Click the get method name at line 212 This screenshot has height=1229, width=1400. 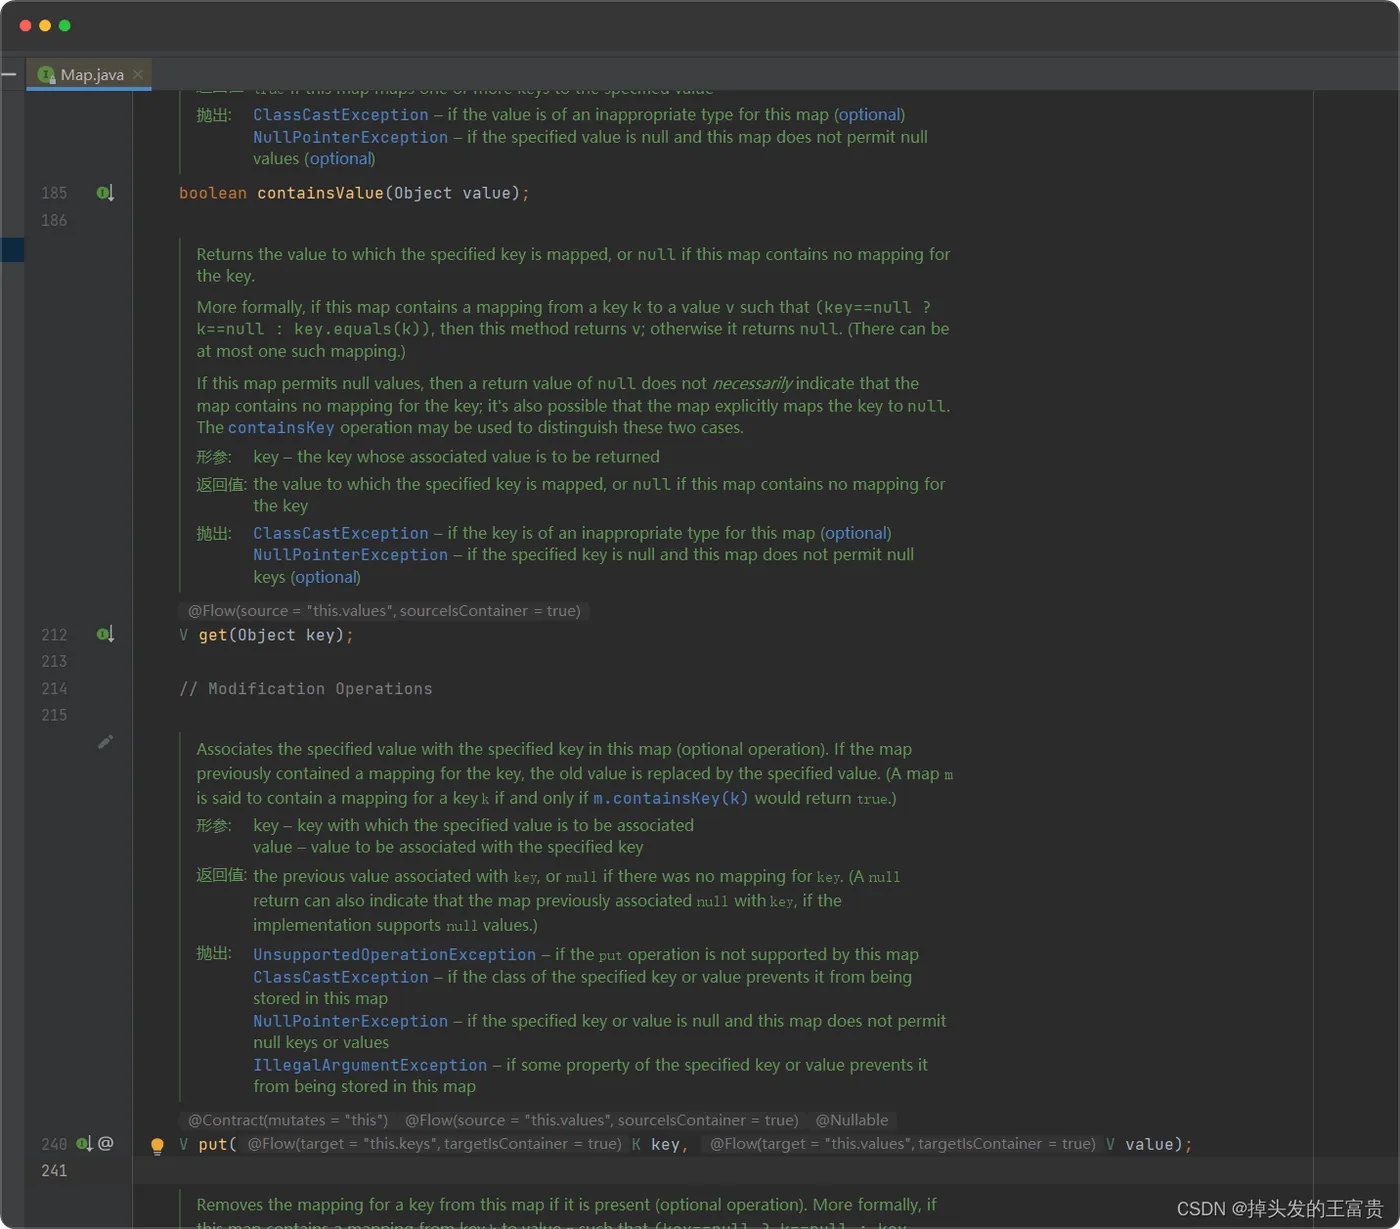213,635
